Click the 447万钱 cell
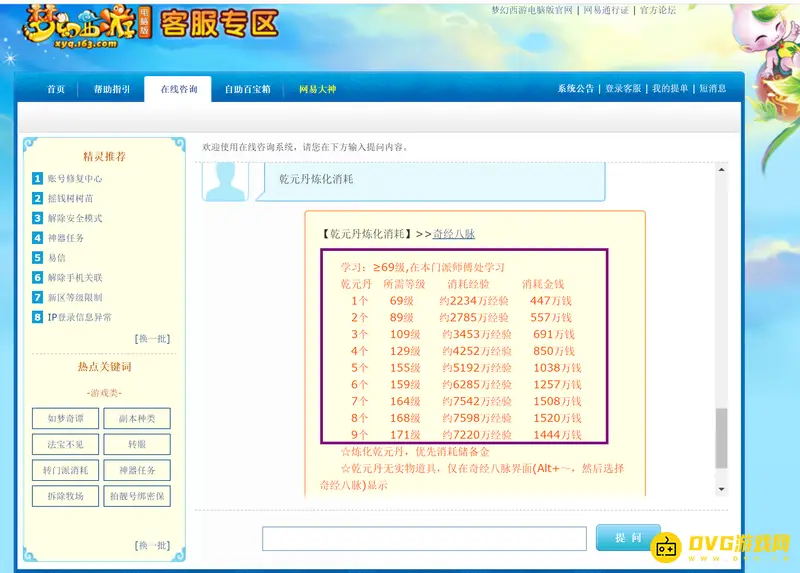Screen dimensions: 800x573 point(551,301)
